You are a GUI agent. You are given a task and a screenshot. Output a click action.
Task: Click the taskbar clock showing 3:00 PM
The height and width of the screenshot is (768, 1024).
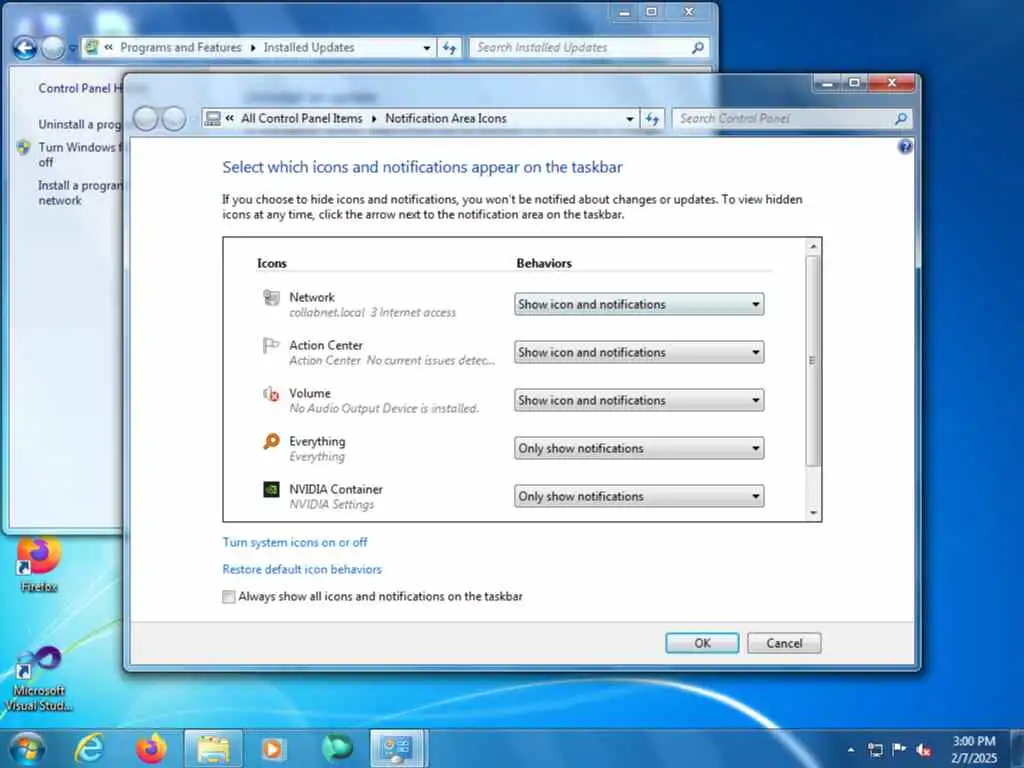(x=974, y=750)
